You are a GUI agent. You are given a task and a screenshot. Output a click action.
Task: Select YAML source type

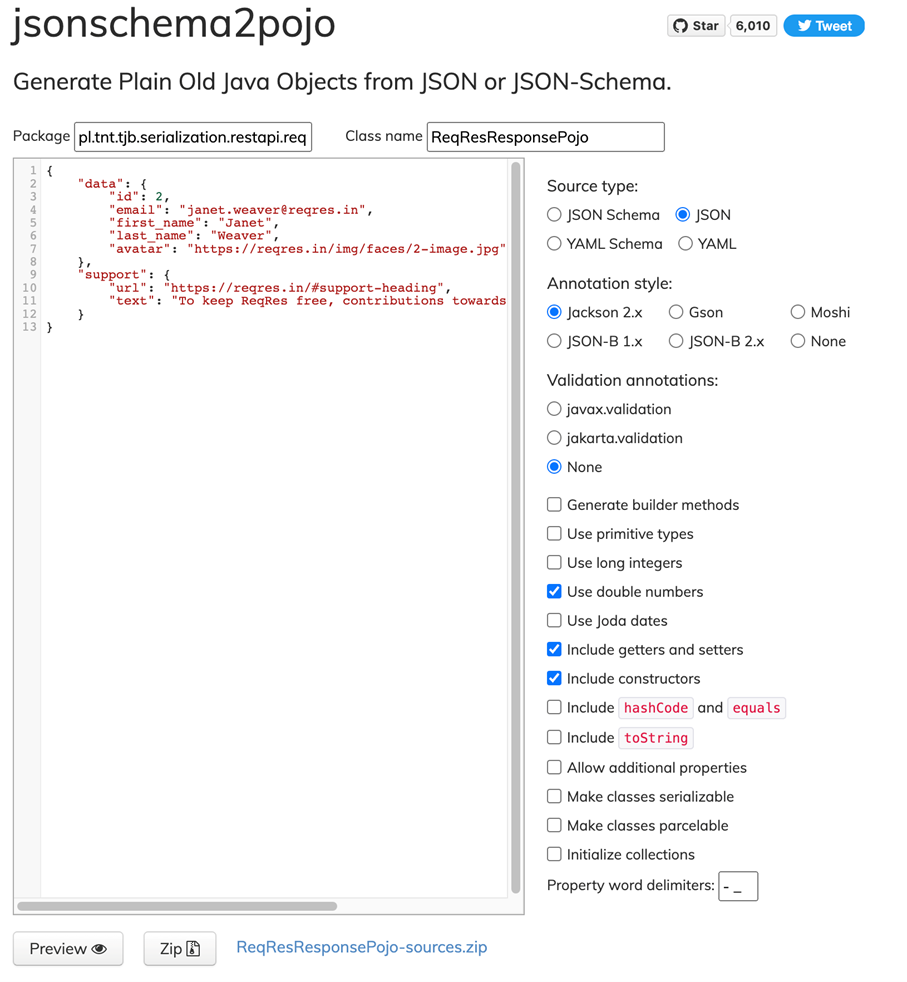(686, 244)
